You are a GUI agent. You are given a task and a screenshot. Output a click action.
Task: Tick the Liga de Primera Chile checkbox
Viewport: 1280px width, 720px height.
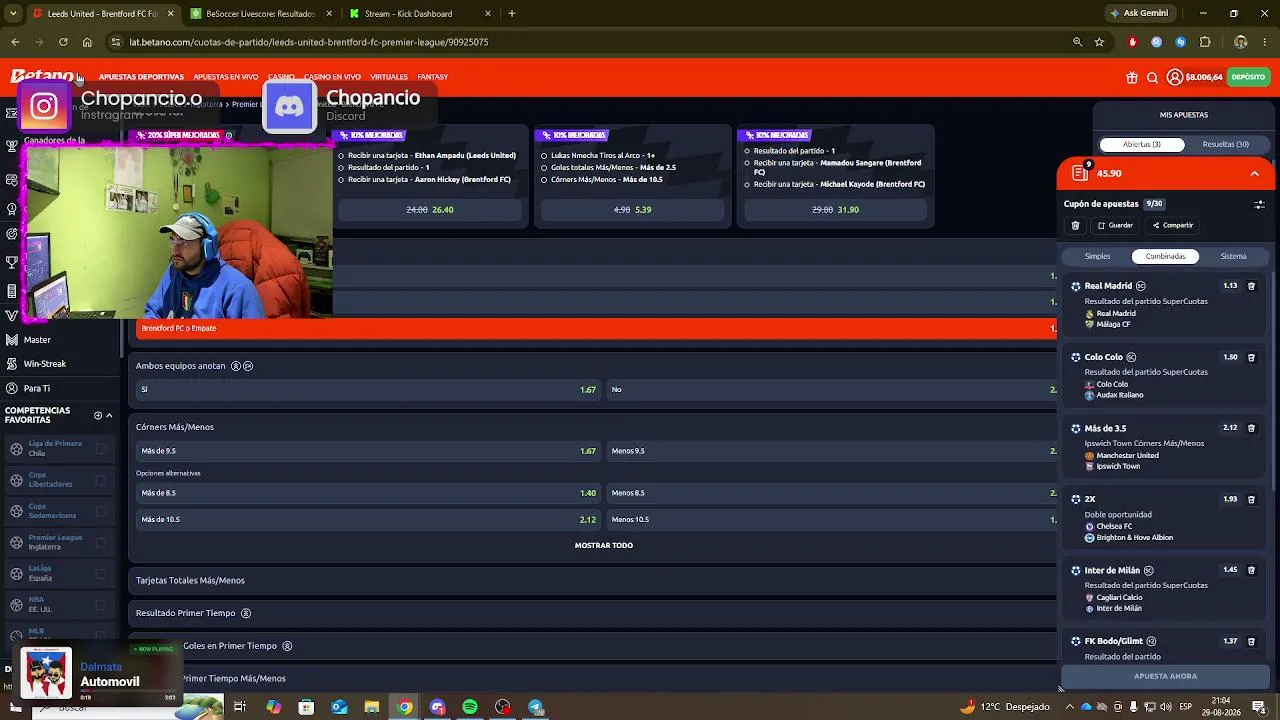pyautogui.click(x=100, y=449)
